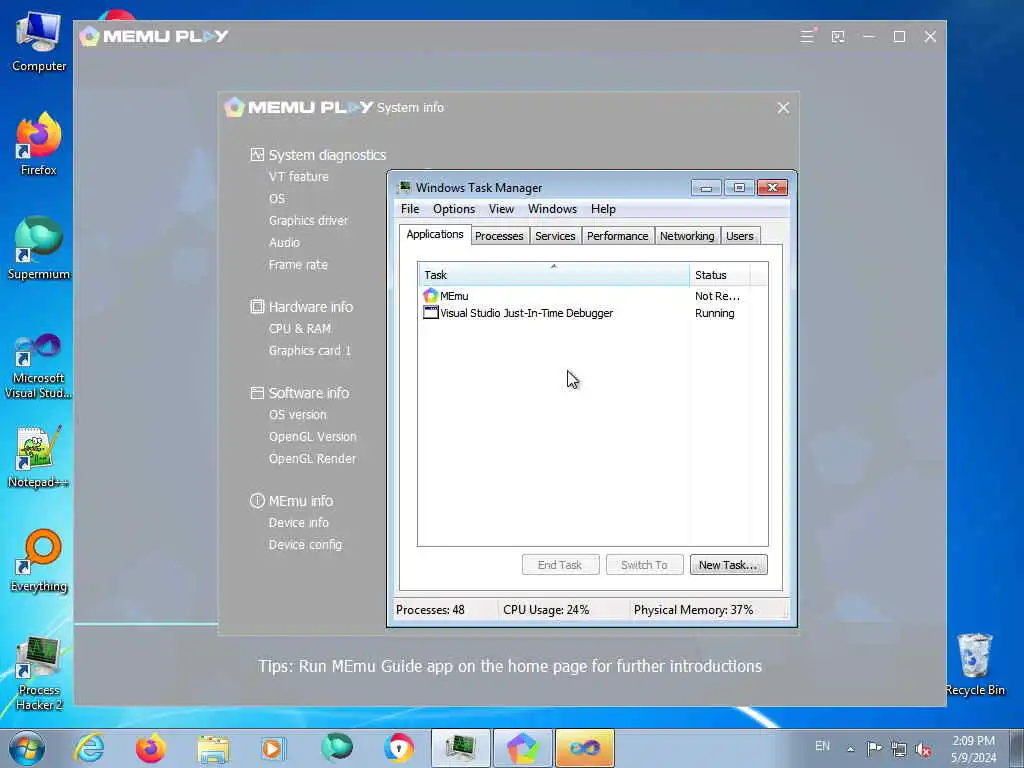Image resolution: width=1024 pixels, height=768 pixels.
Task: Click the MEmu Play window-mode icon beside the menu
Action: pos(838,37)
